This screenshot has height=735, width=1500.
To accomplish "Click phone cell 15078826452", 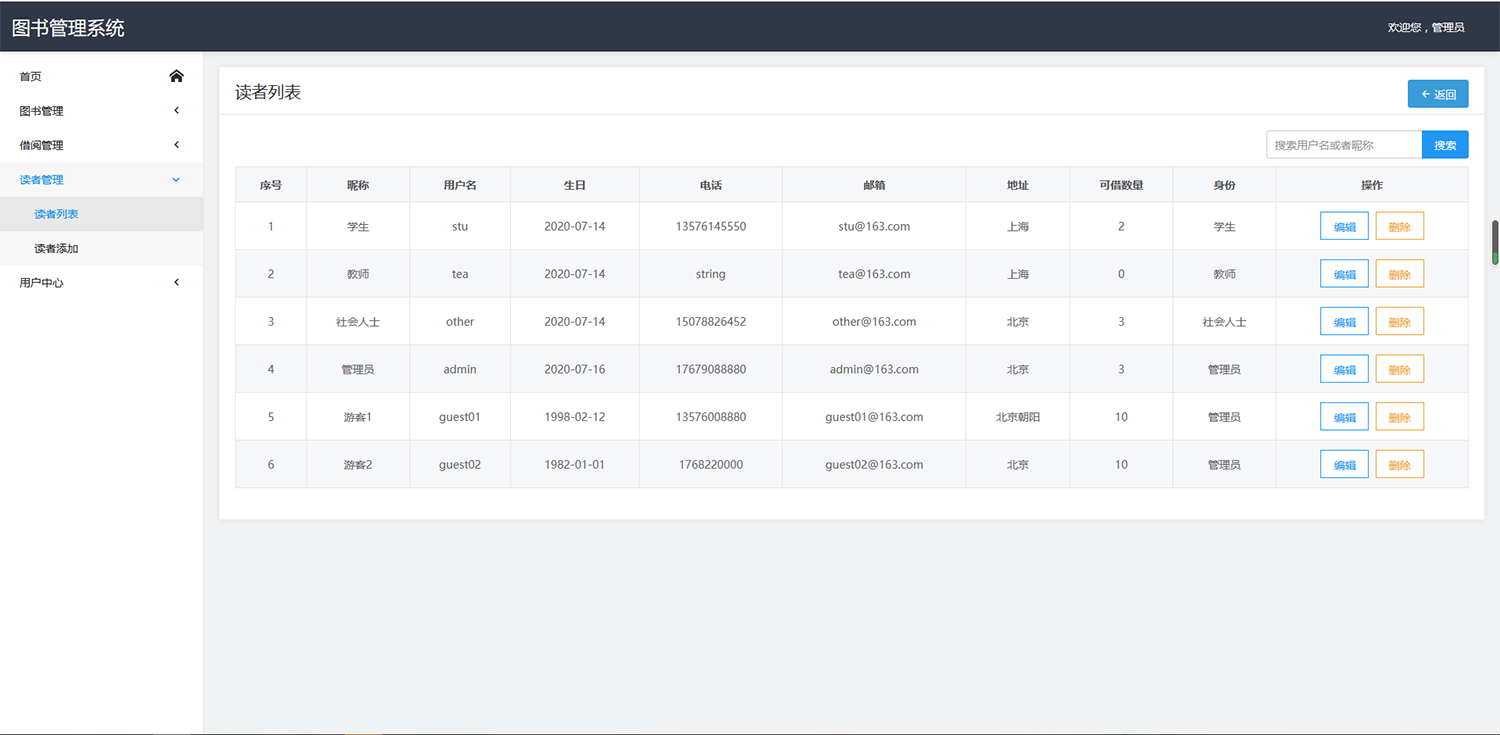I will pos(711,322).
